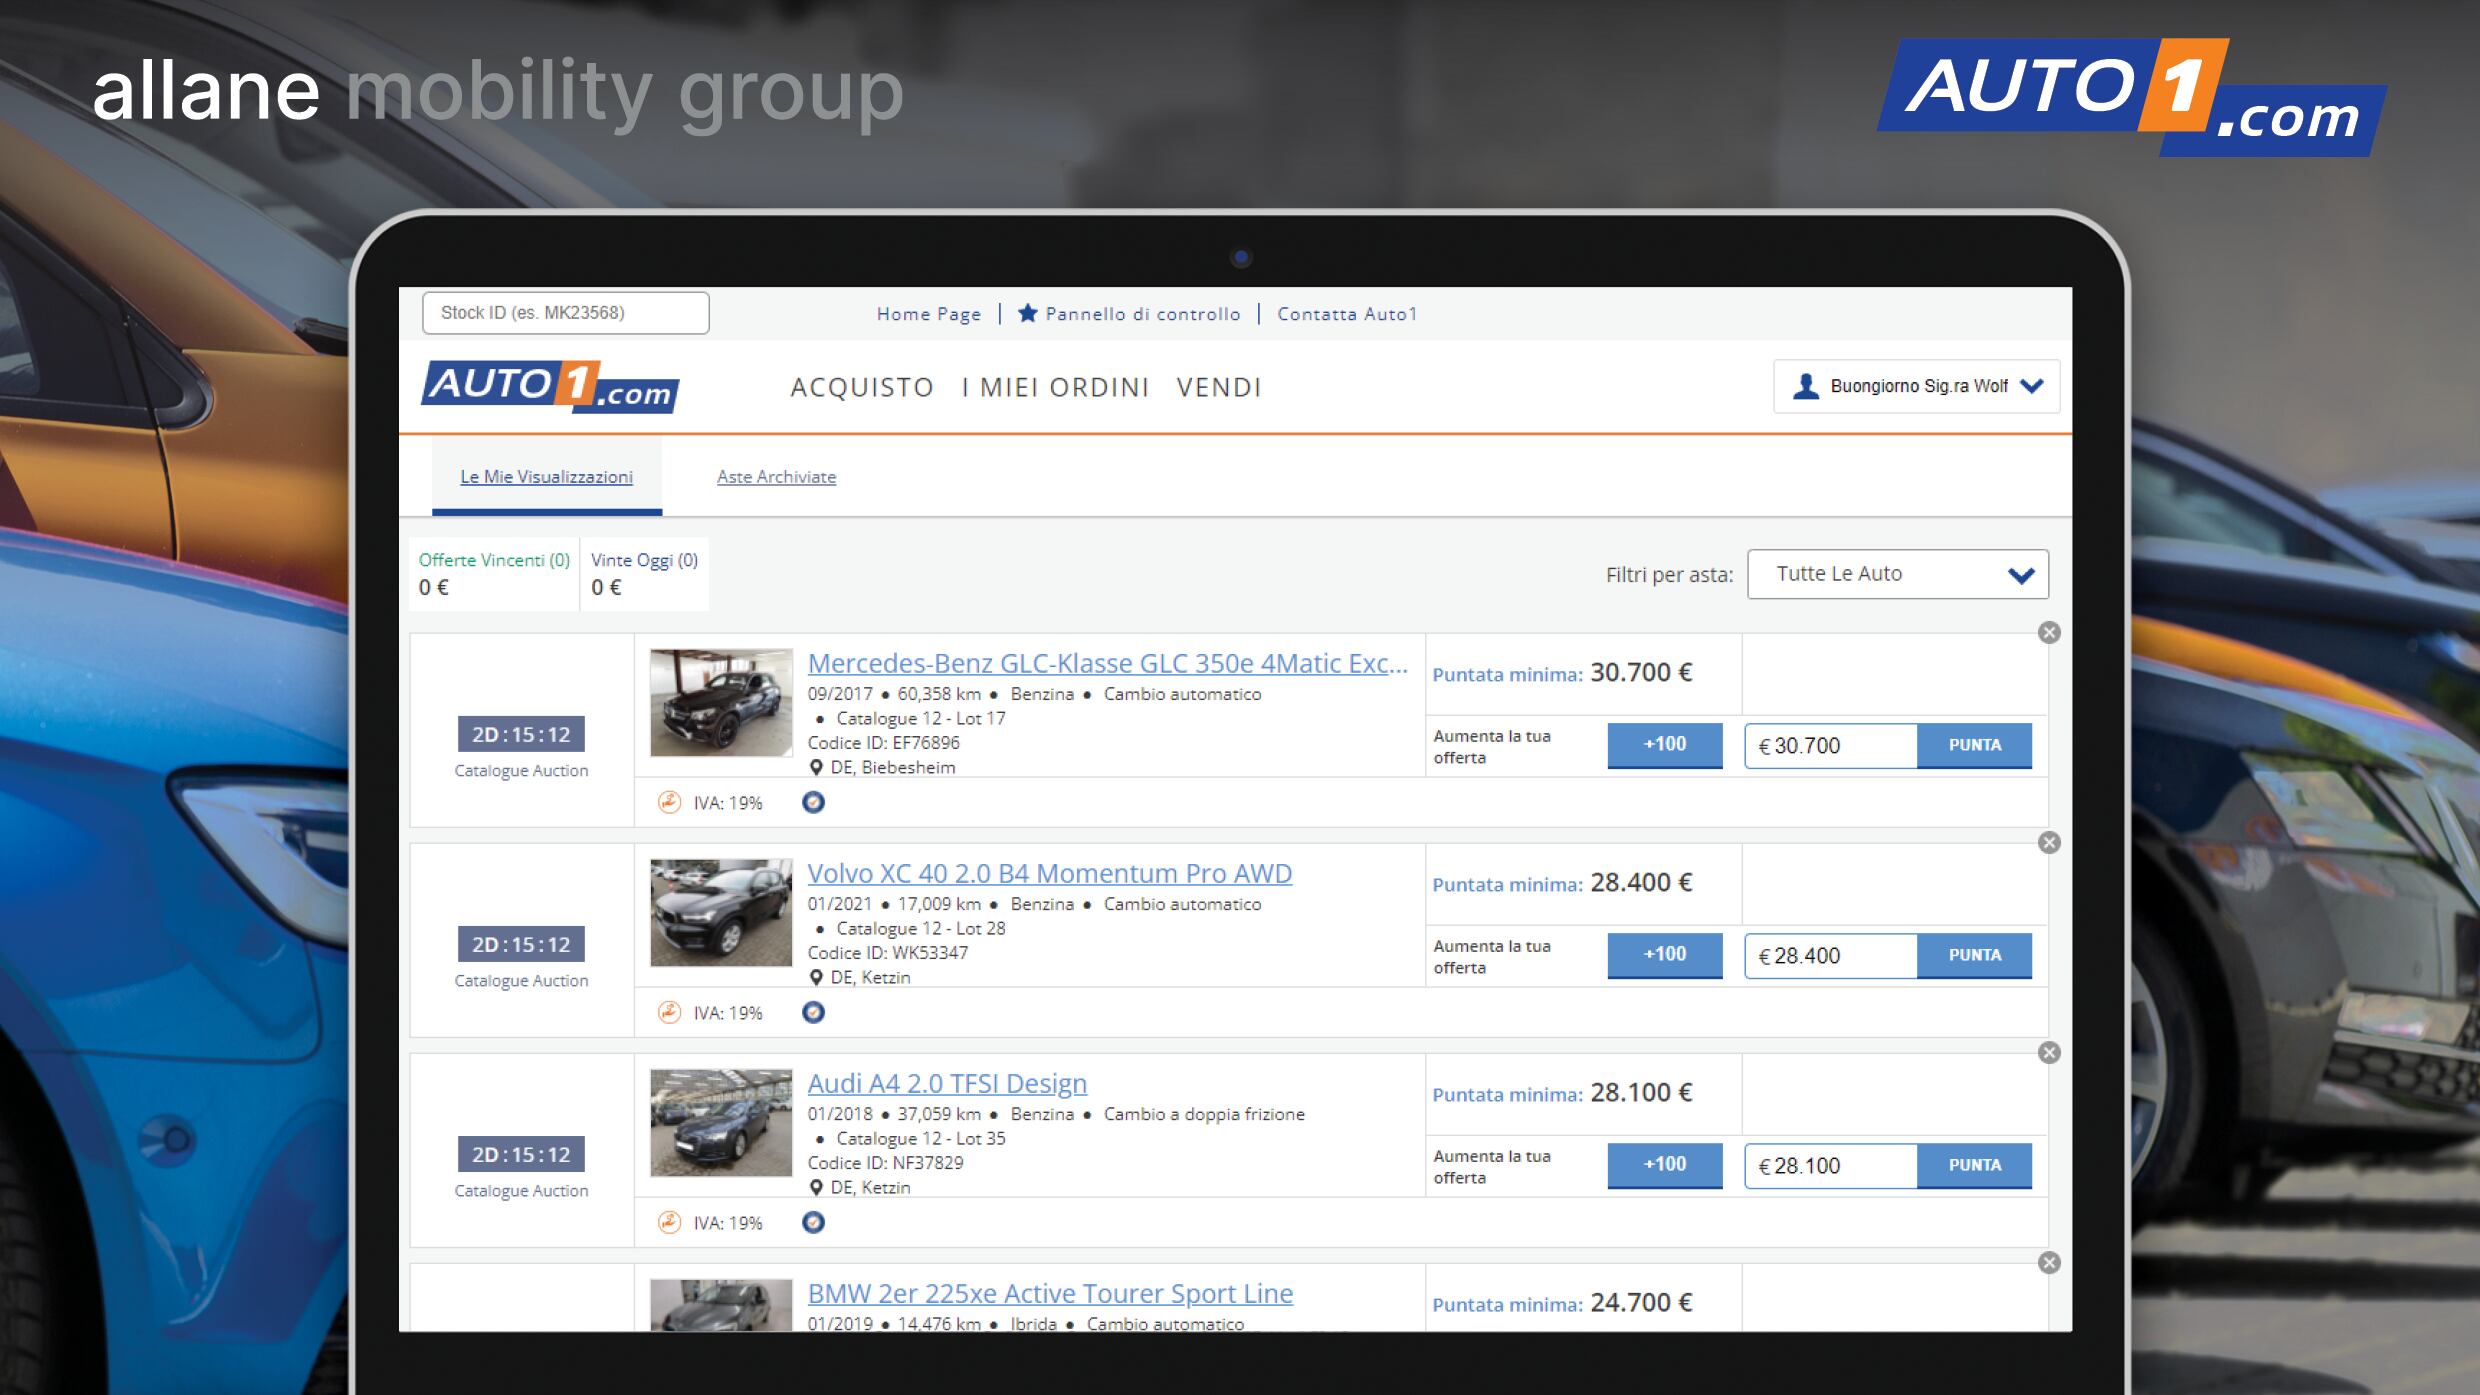Open the I MIEI ORDINI menu

click(1055, 387)
